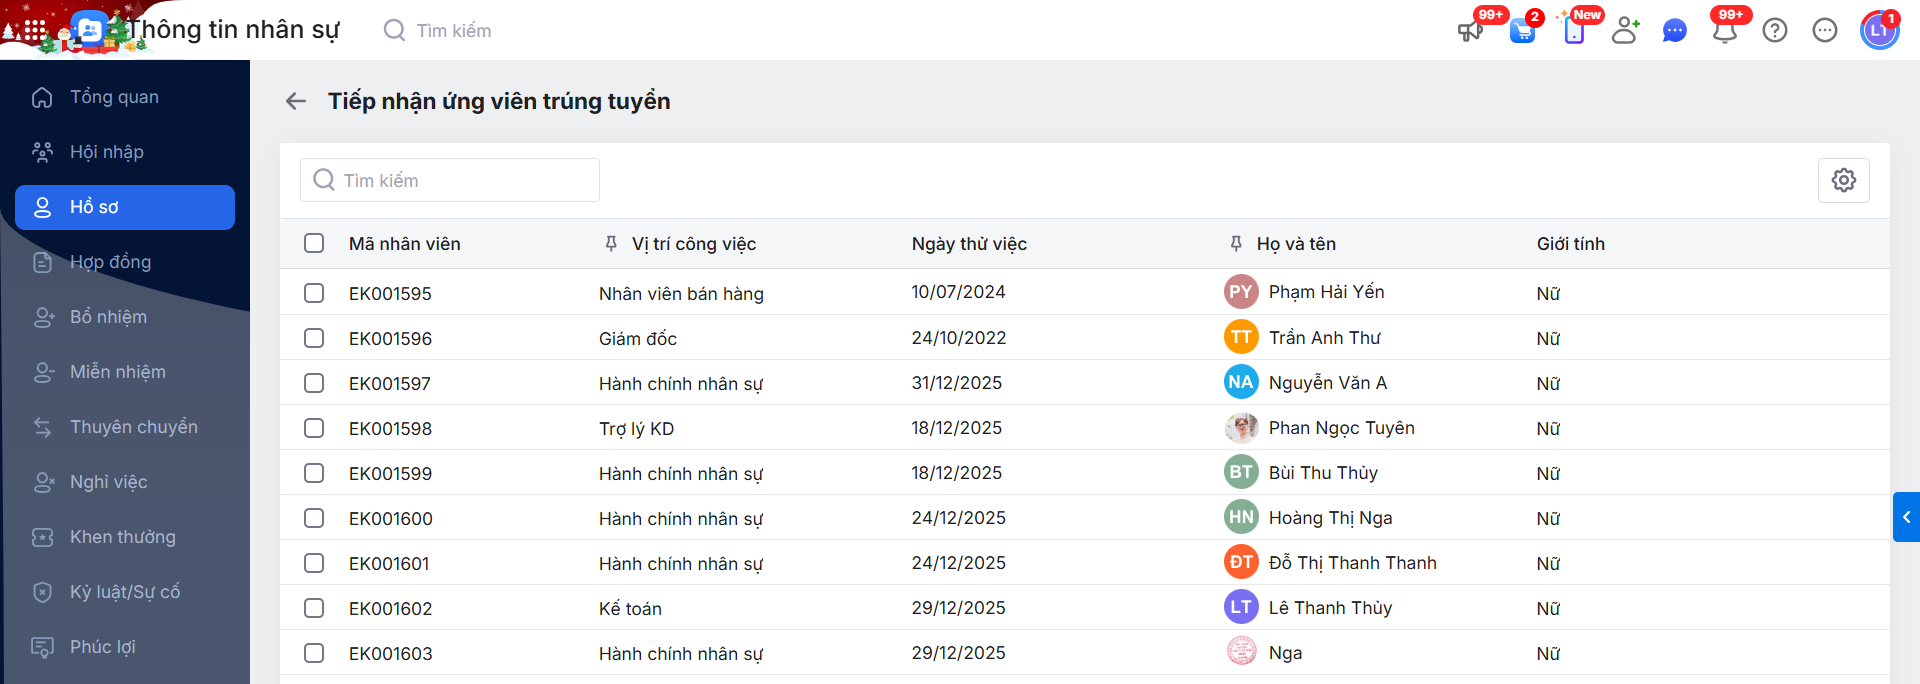The image size is (1920, 684).
Task: Open the app launcher grid
Action: [x=35, y=31]
